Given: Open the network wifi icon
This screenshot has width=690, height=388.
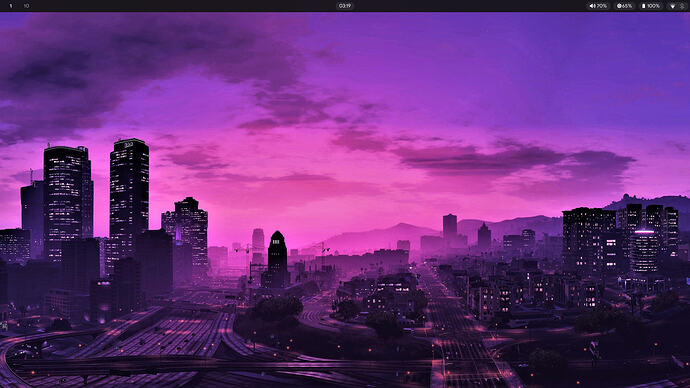Looking at the screenshot, I should point(672,6).
